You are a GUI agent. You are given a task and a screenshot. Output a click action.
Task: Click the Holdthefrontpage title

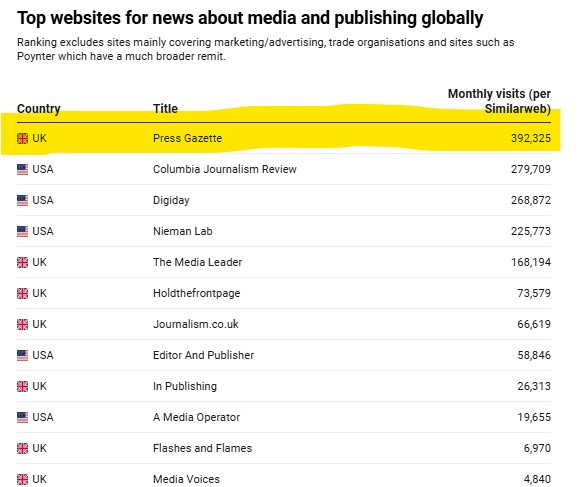pyautogui.click(x=196, y=294)
